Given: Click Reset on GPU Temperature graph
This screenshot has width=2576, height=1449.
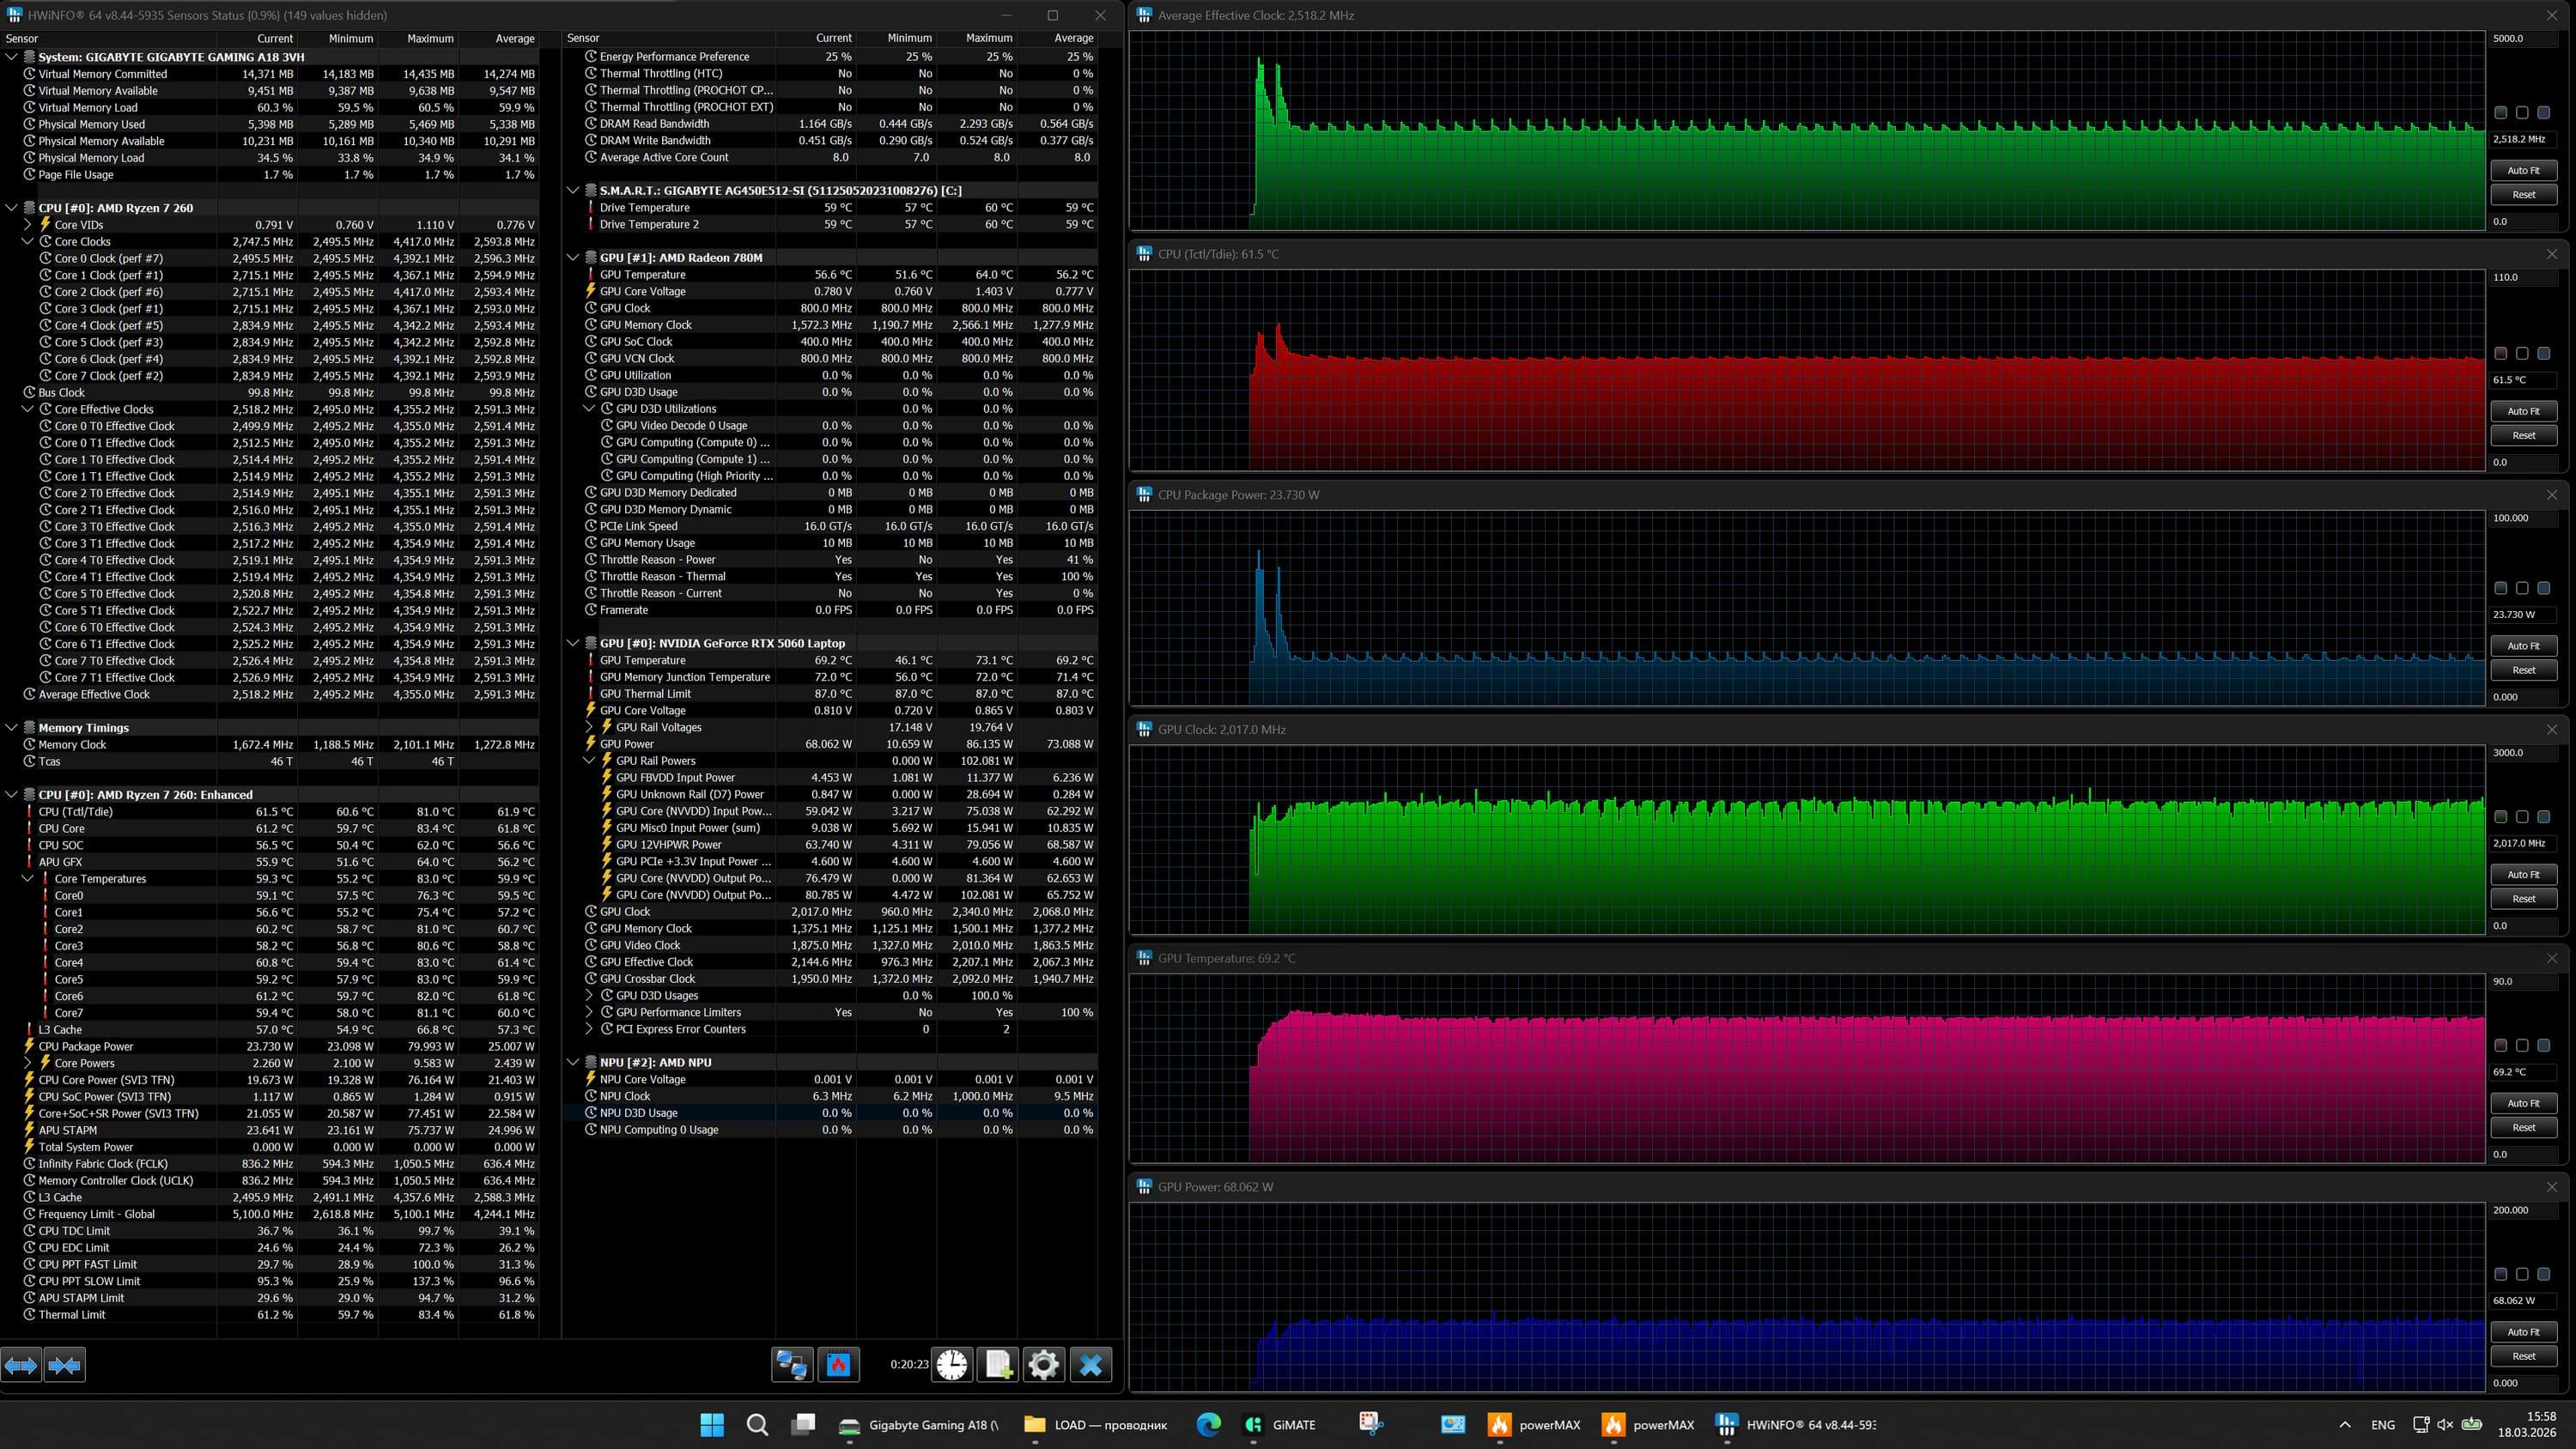Looking at the screenshot, I should [2523, 1127].
